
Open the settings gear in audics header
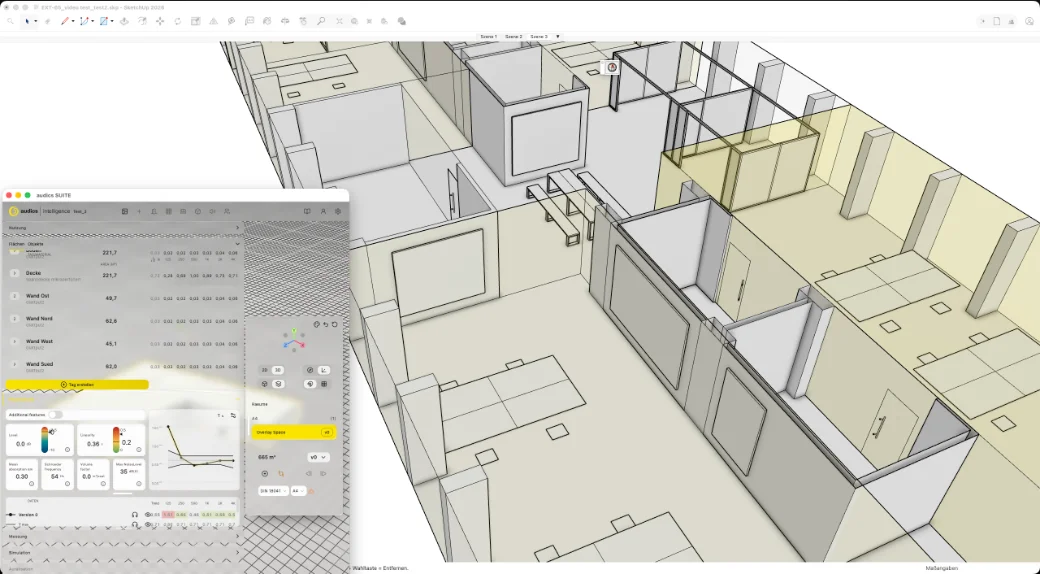(338, 212)
